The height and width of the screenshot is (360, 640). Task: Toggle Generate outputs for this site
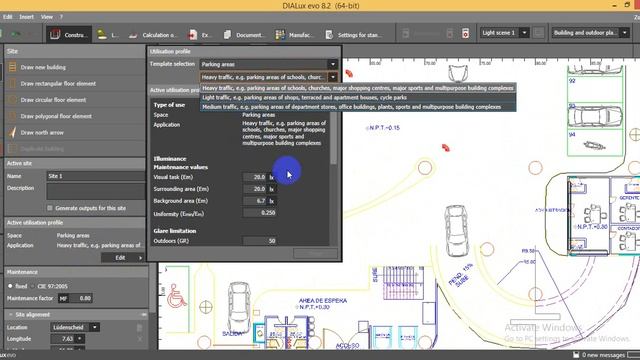point(50,208)
